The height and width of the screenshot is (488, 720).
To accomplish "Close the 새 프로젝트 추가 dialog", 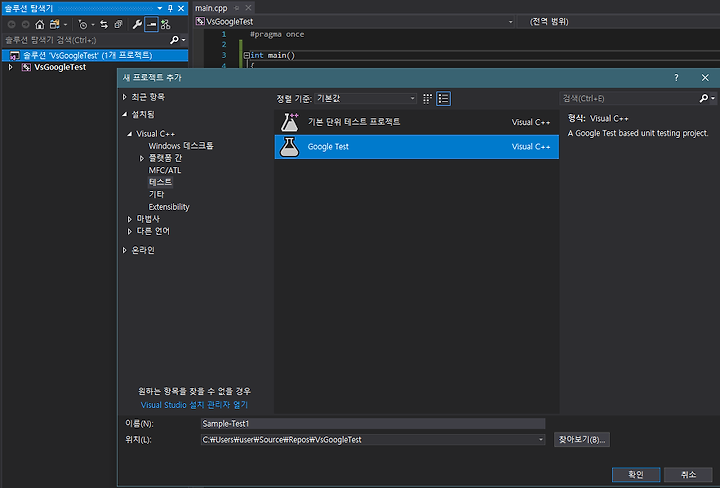I will 705,78.
